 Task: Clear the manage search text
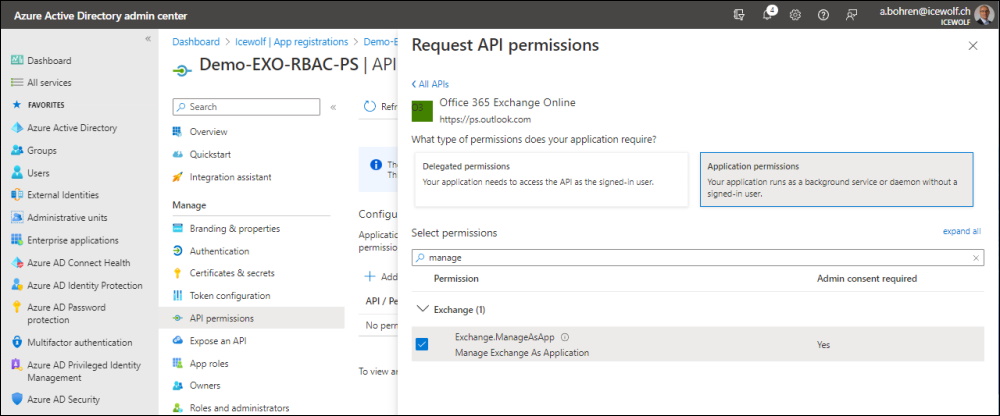976,258
